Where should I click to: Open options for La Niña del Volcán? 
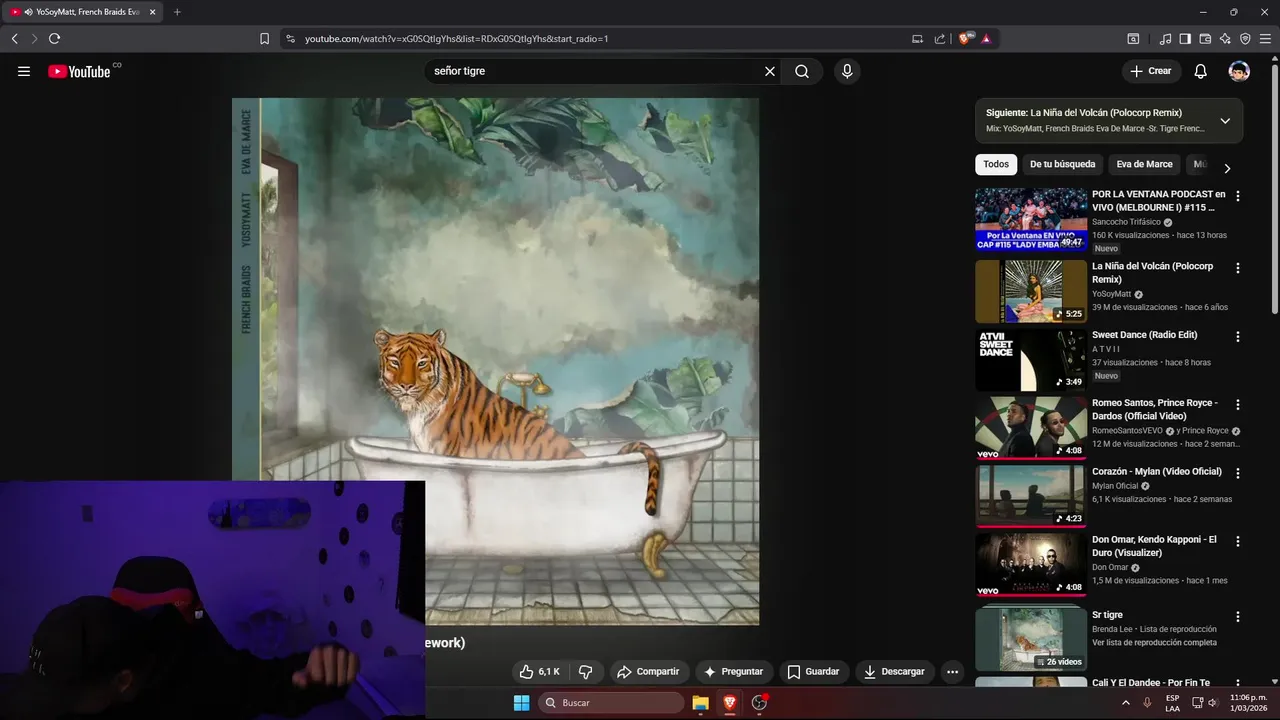1238,268
